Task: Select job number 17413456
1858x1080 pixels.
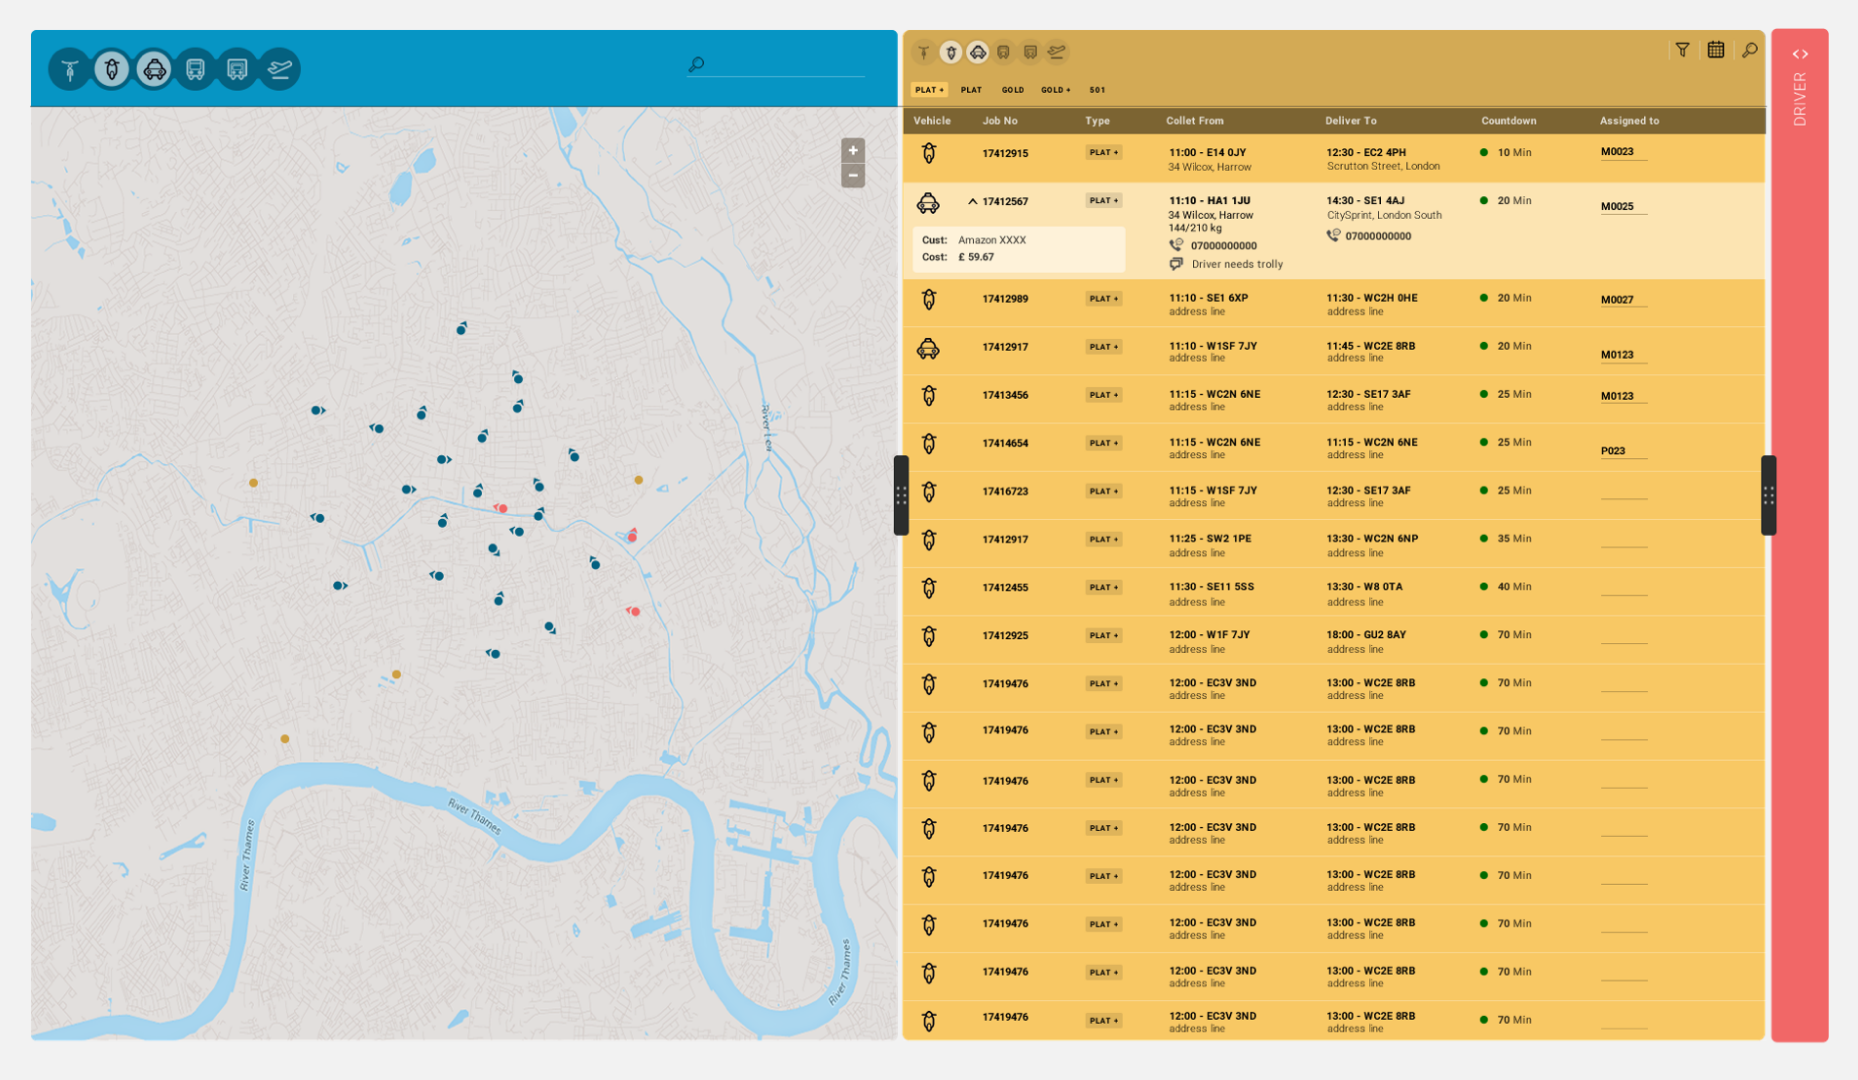Action: point(1005,395)
